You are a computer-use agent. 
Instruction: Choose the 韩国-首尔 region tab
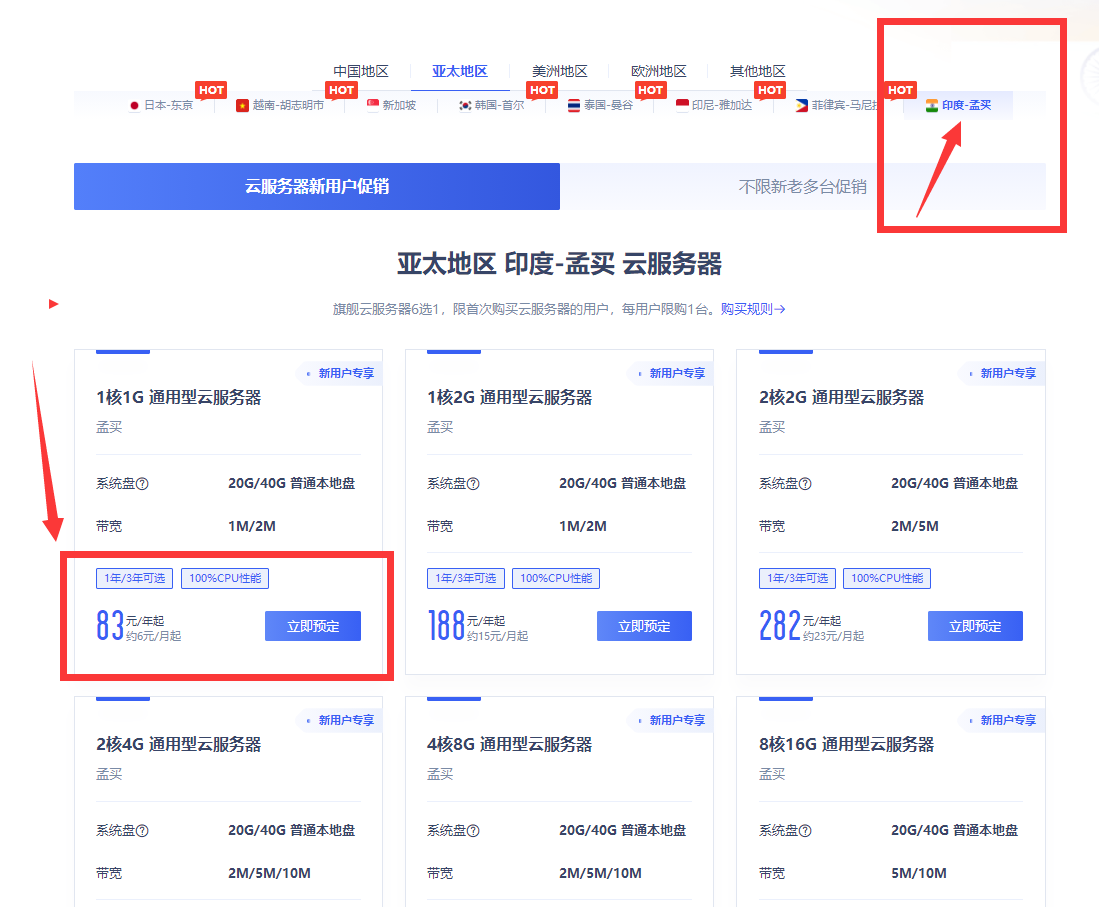(x=490, y=105)
